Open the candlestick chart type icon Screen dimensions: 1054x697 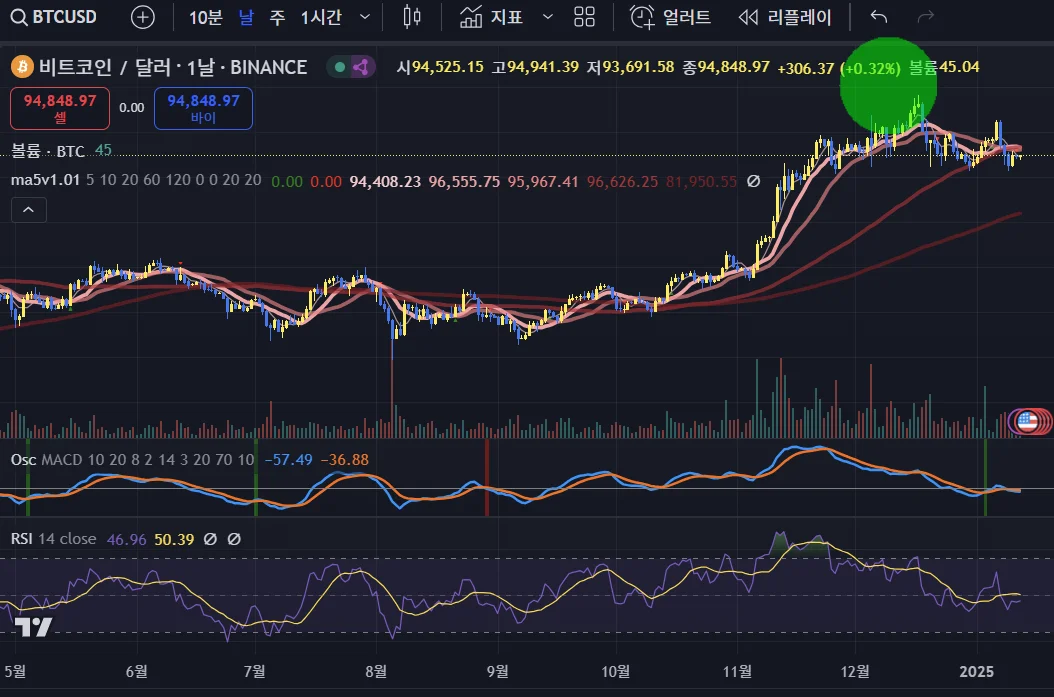411,17
